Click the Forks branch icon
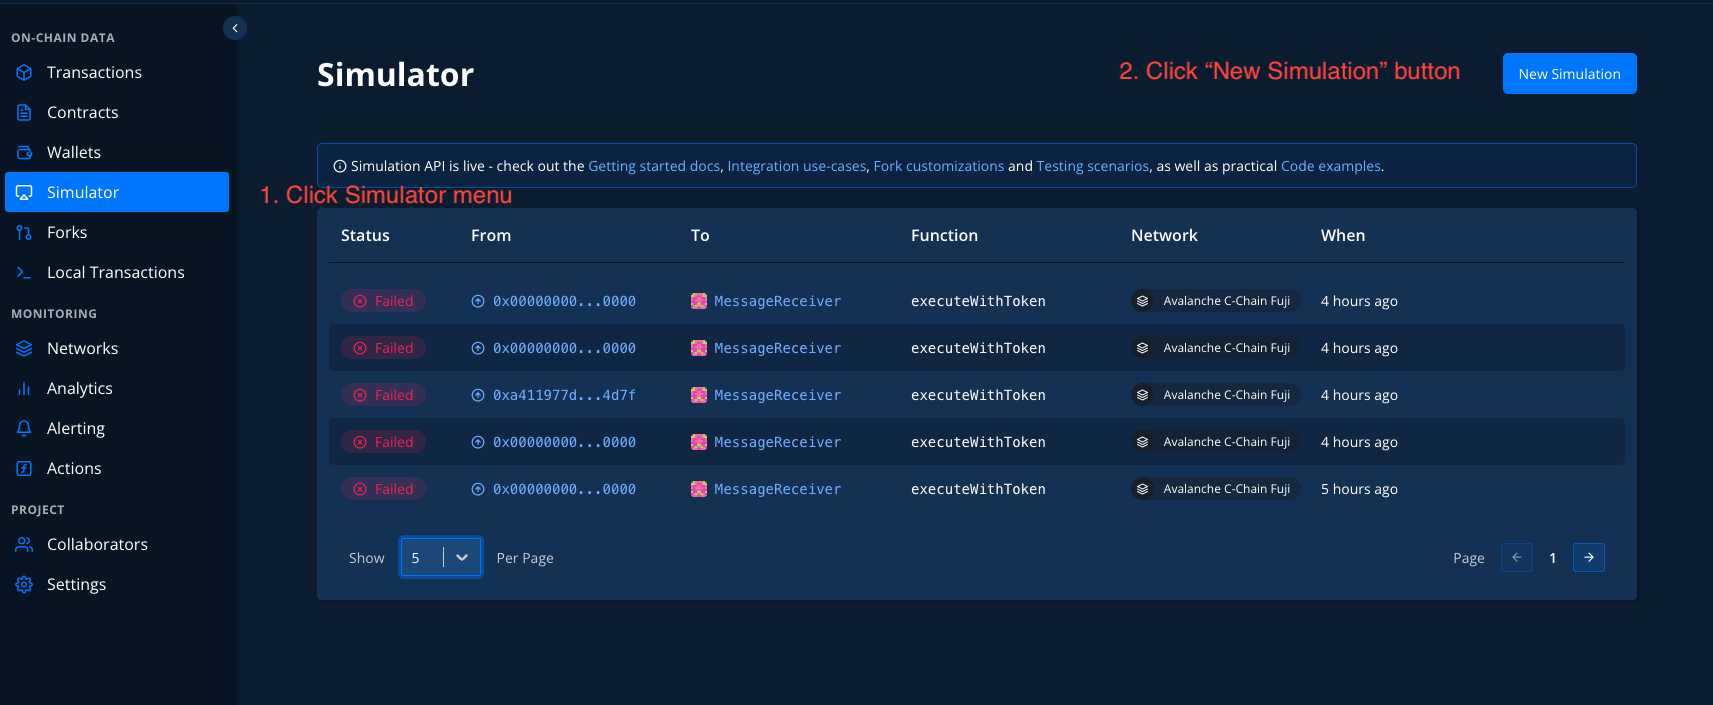The height and width of the screenshot is (705, 1713). (25, 233)
